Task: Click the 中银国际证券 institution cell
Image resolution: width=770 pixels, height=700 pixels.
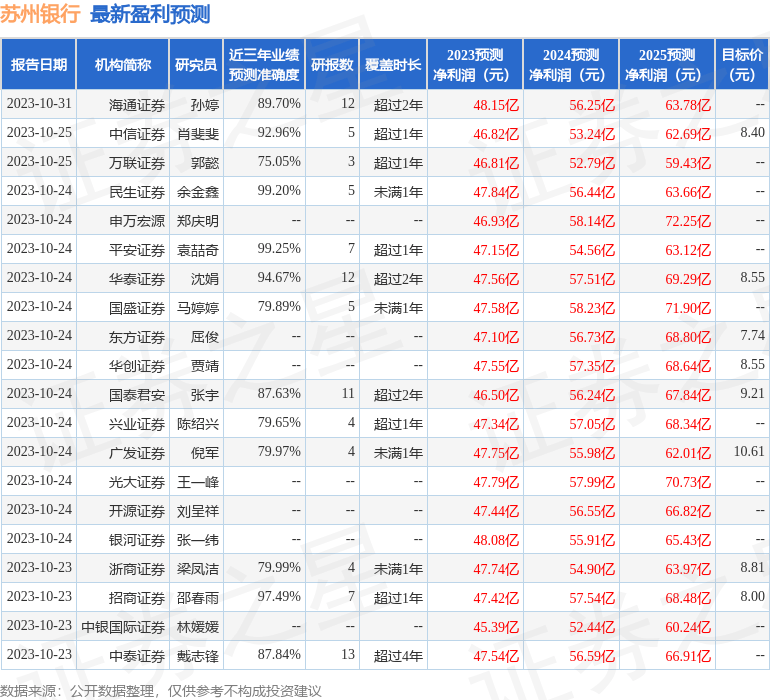Action: click(x=123, y=627)
